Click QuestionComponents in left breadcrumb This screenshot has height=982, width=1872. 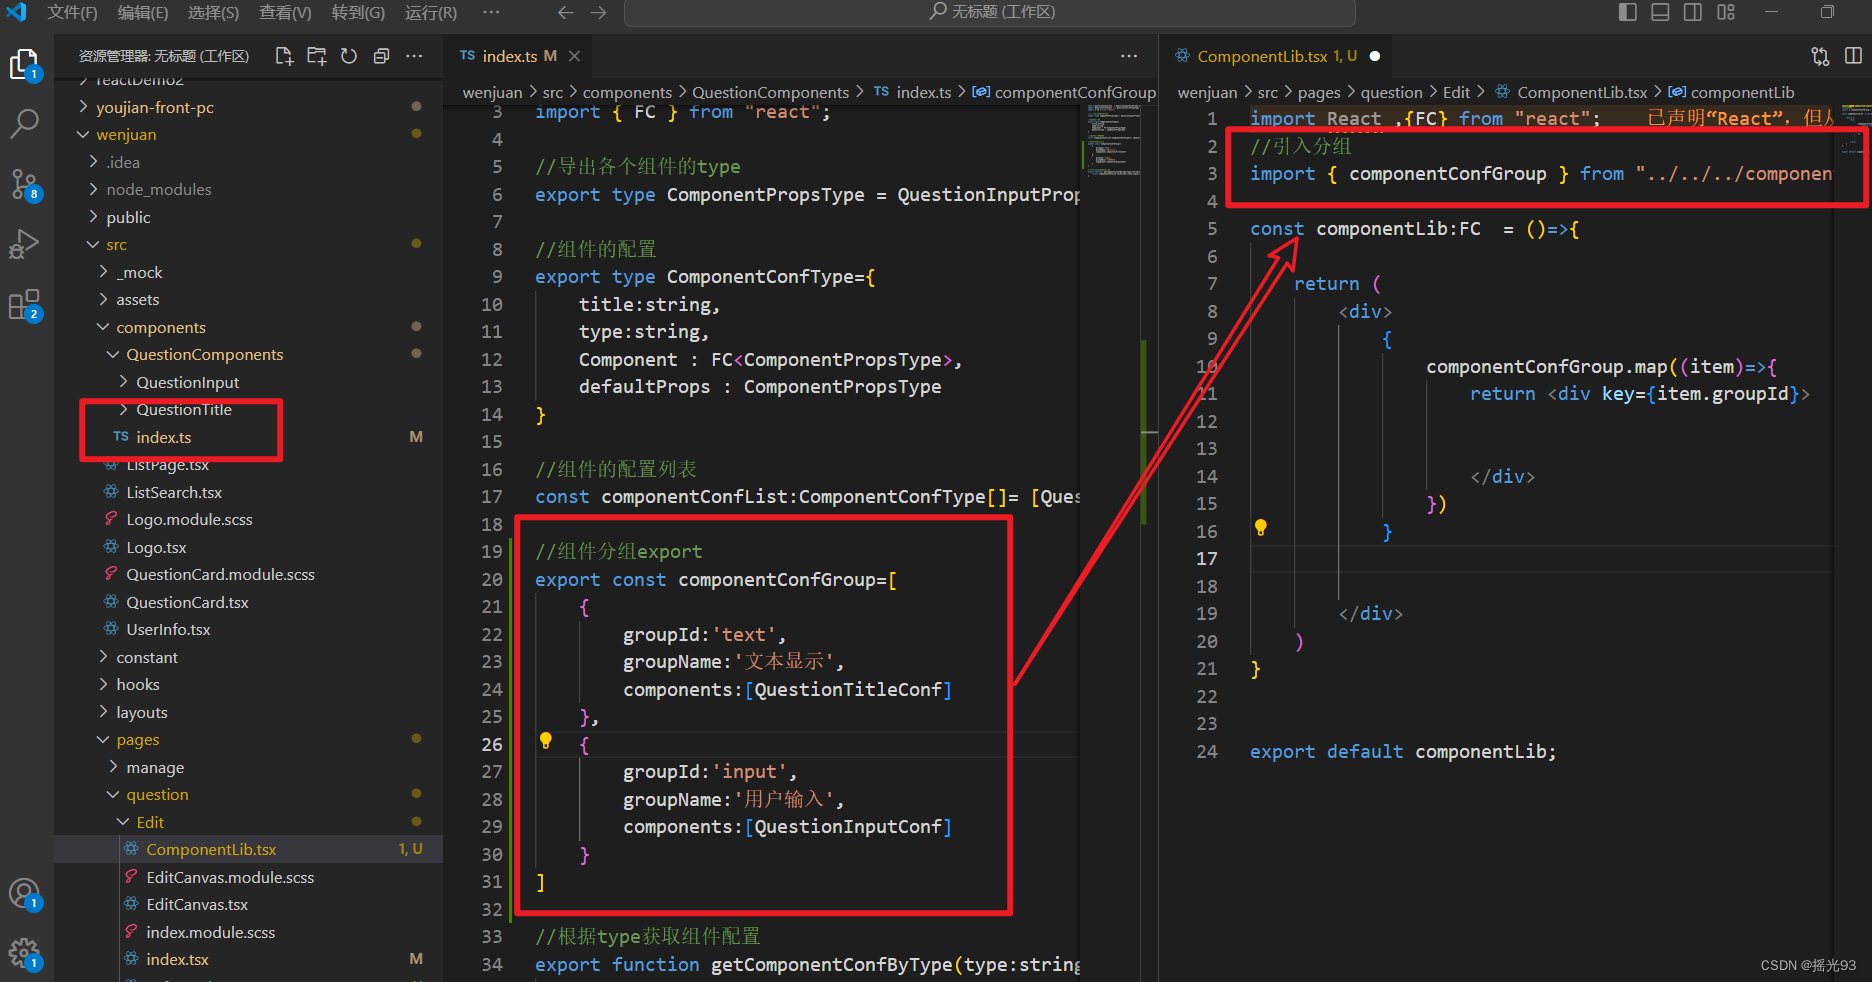(770, 92)
